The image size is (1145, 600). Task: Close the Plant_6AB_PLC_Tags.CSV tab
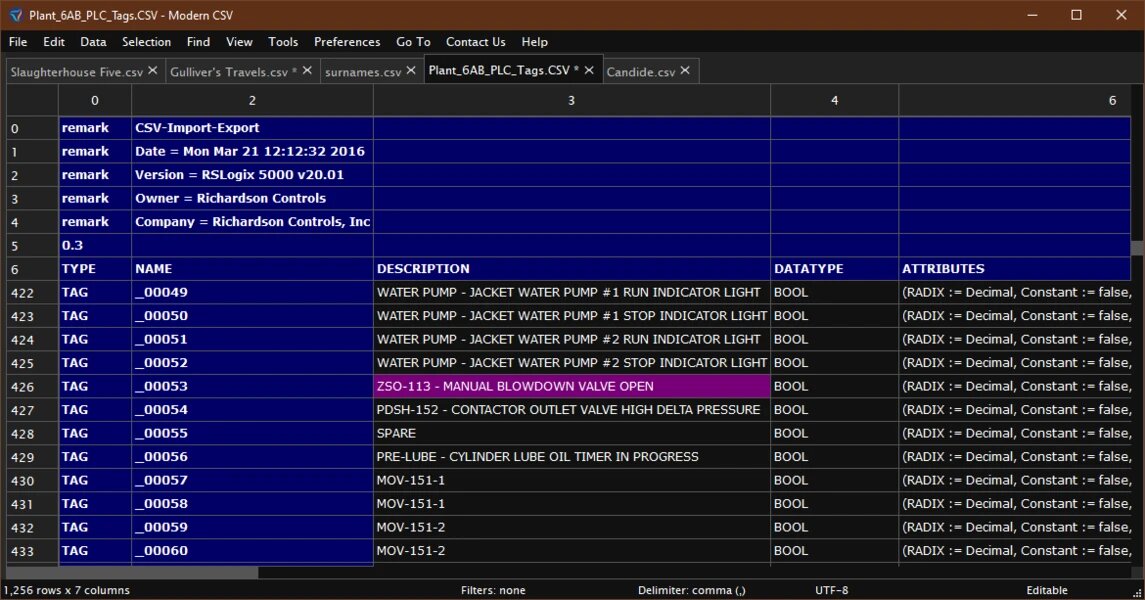[589, 70]
